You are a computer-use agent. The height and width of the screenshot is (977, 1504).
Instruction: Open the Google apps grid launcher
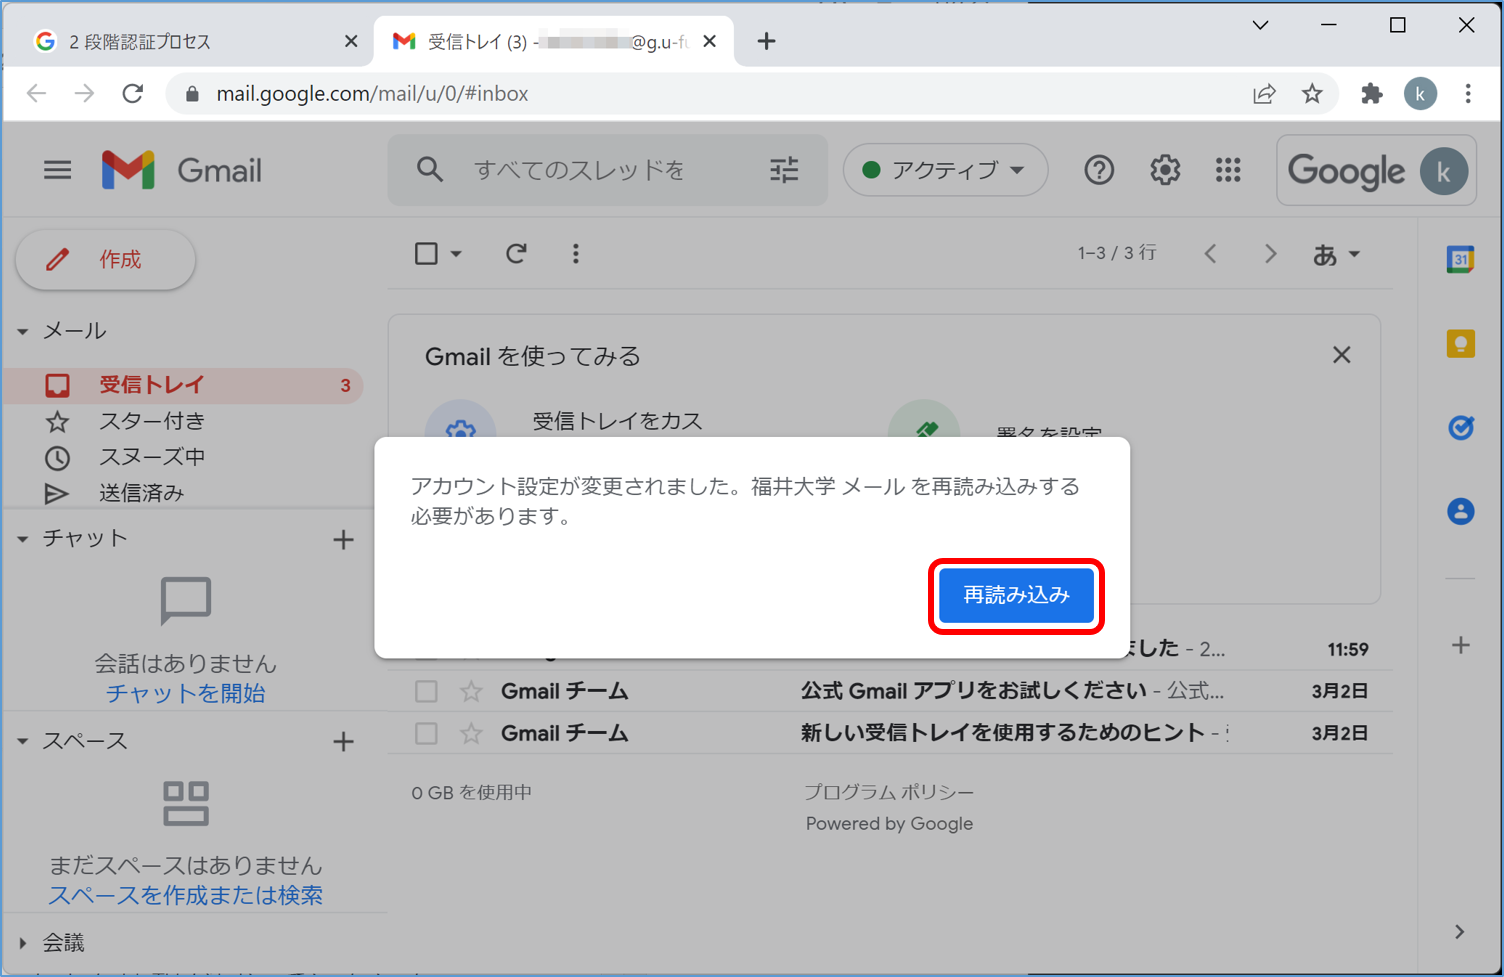[x=1228, y=171]
